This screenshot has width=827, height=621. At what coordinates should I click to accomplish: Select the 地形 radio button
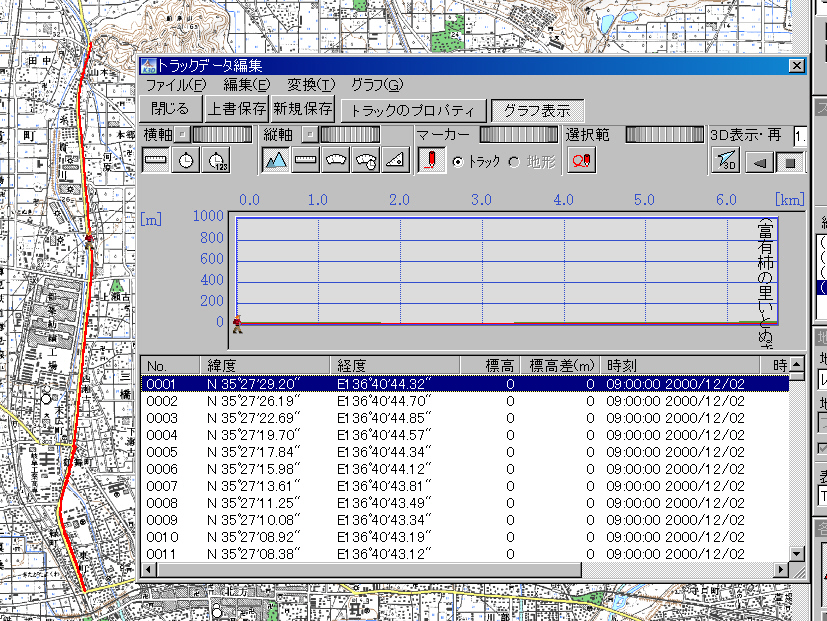click(x=514, y=161)
